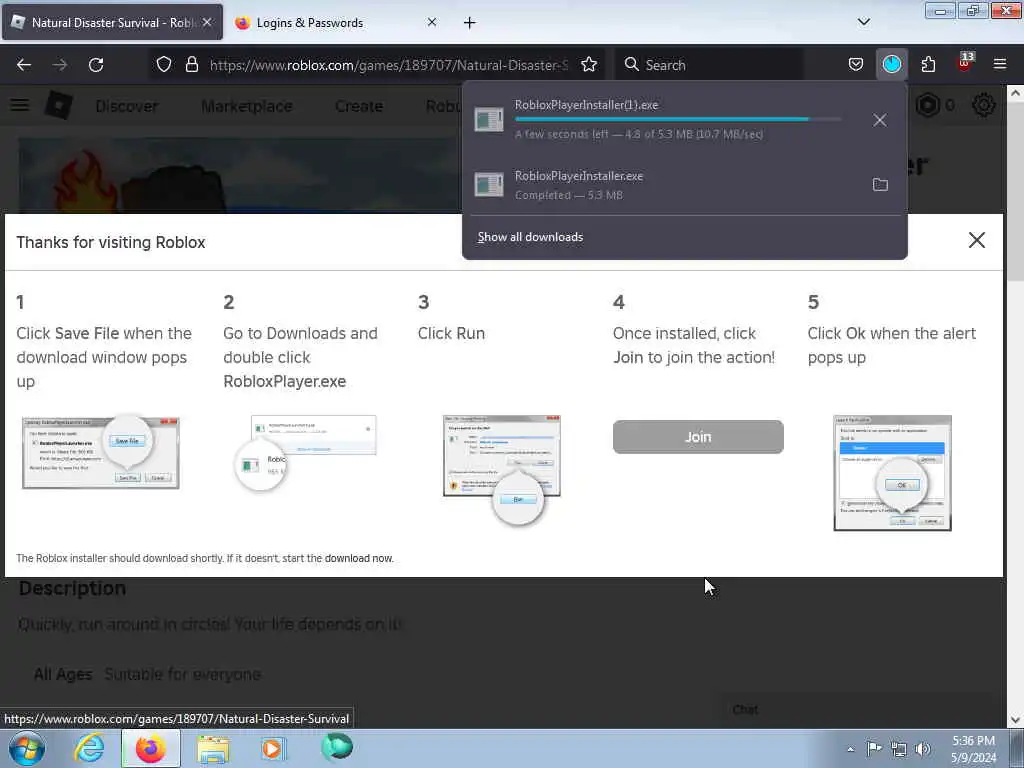Cancel RobloxPlayerInstaller(1).exe download

(x=880, y=120)
